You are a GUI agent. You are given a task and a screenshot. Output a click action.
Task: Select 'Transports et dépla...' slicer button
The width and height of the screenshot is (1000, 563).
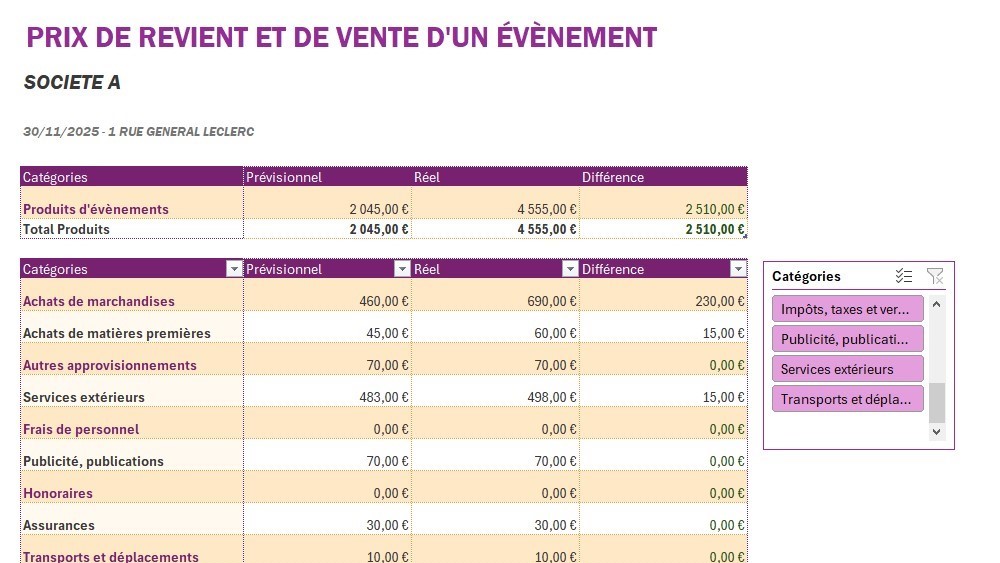click(847, 399)
